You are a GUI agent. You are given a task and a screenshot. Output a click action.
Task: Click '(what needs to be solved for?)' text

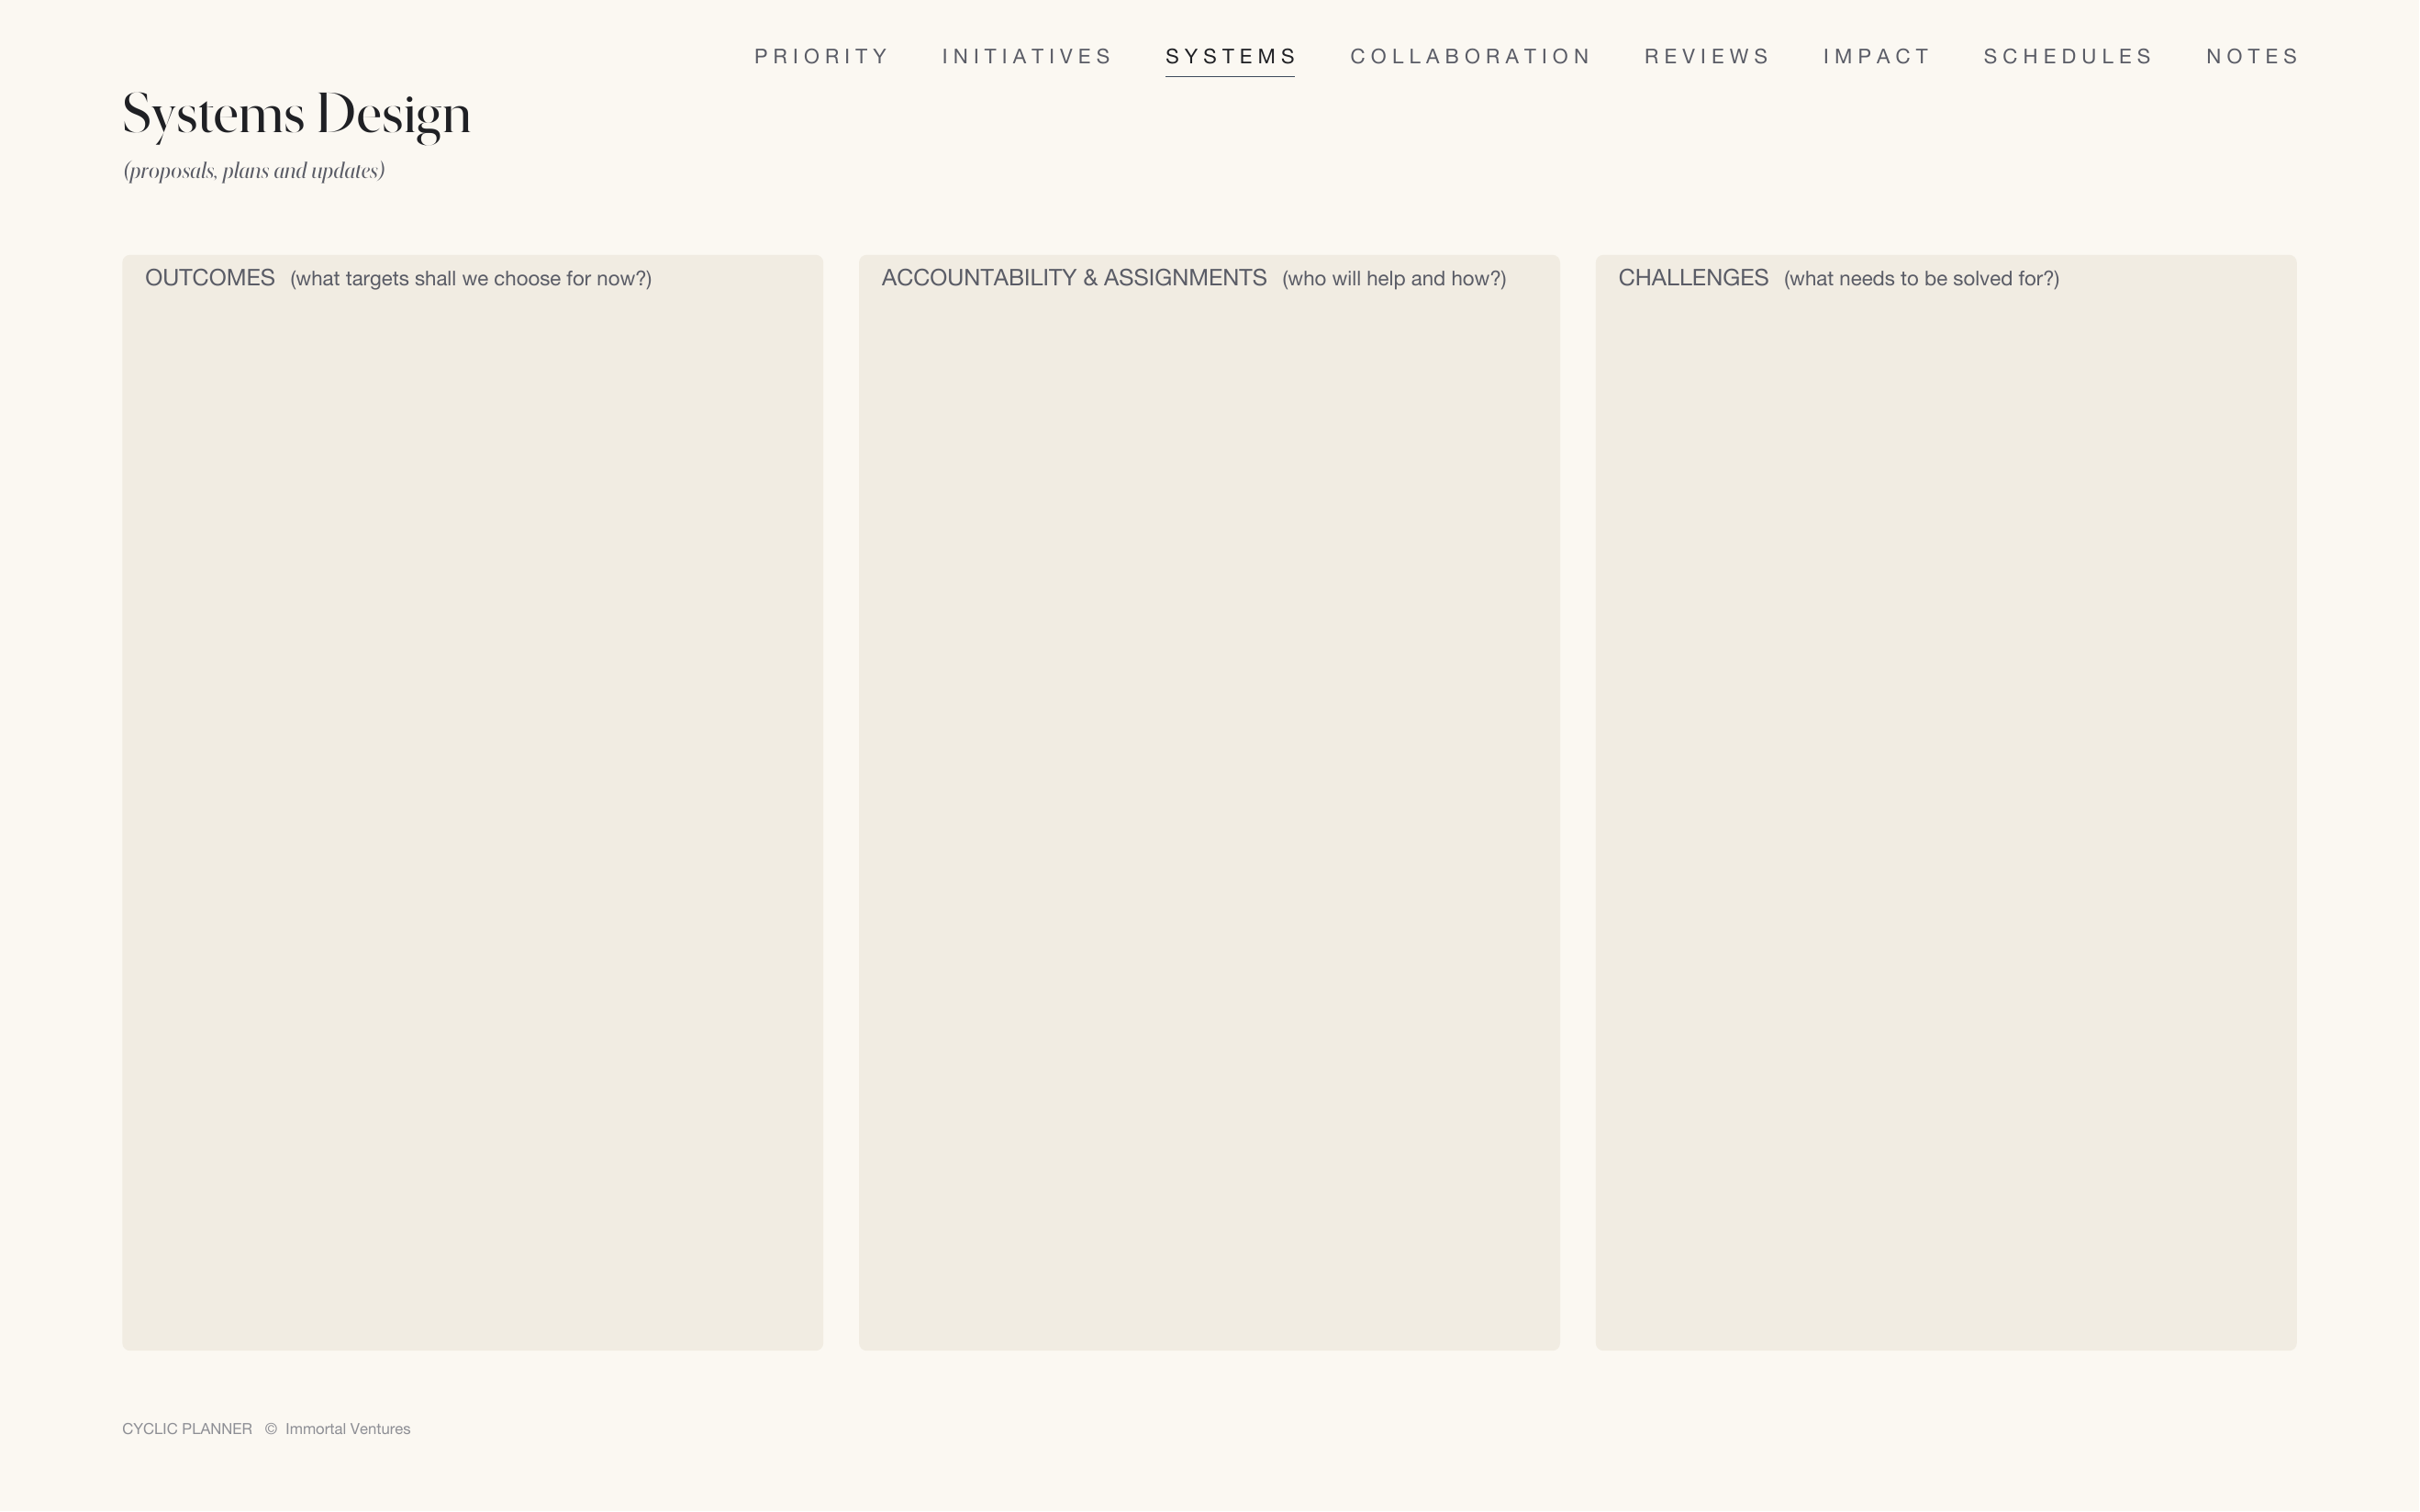(1921, 279)
